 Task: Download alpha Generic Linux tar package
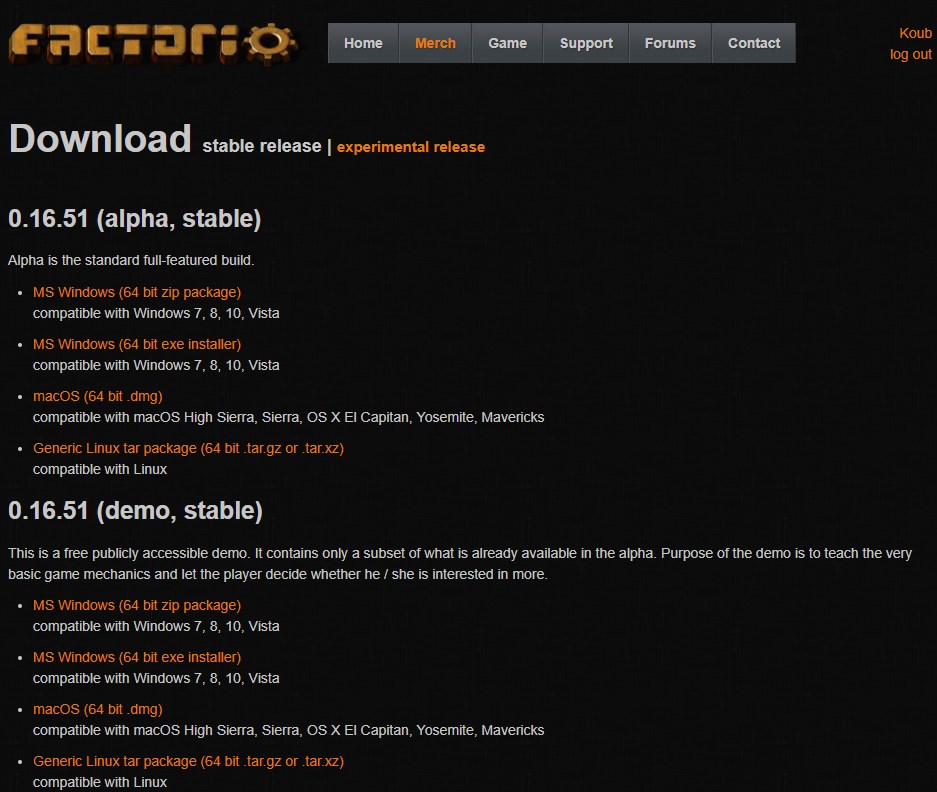(188, 448)
